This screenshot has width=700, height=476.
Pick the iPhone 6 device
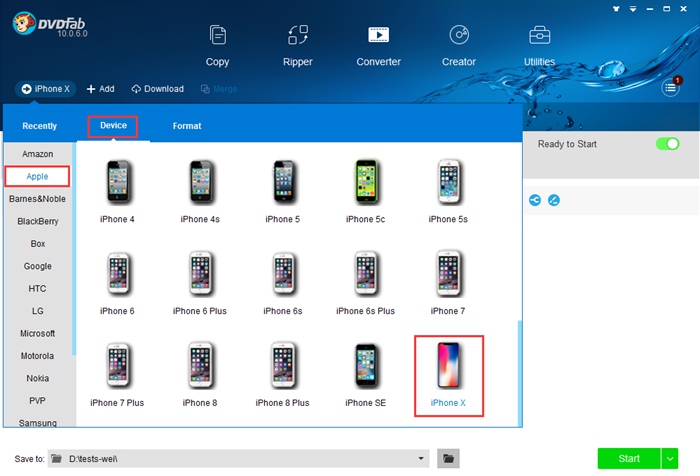[x=117, y=283]
